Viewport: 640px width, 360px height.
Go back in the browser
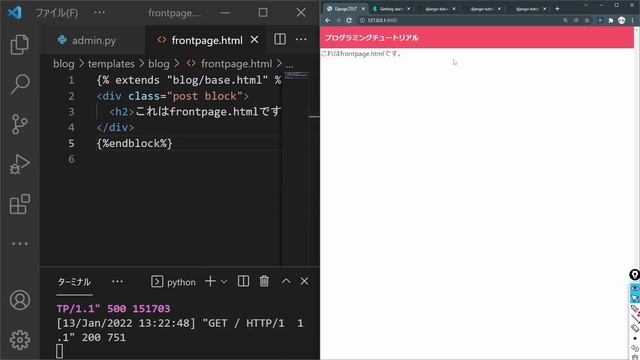click(x=328, y=20)
